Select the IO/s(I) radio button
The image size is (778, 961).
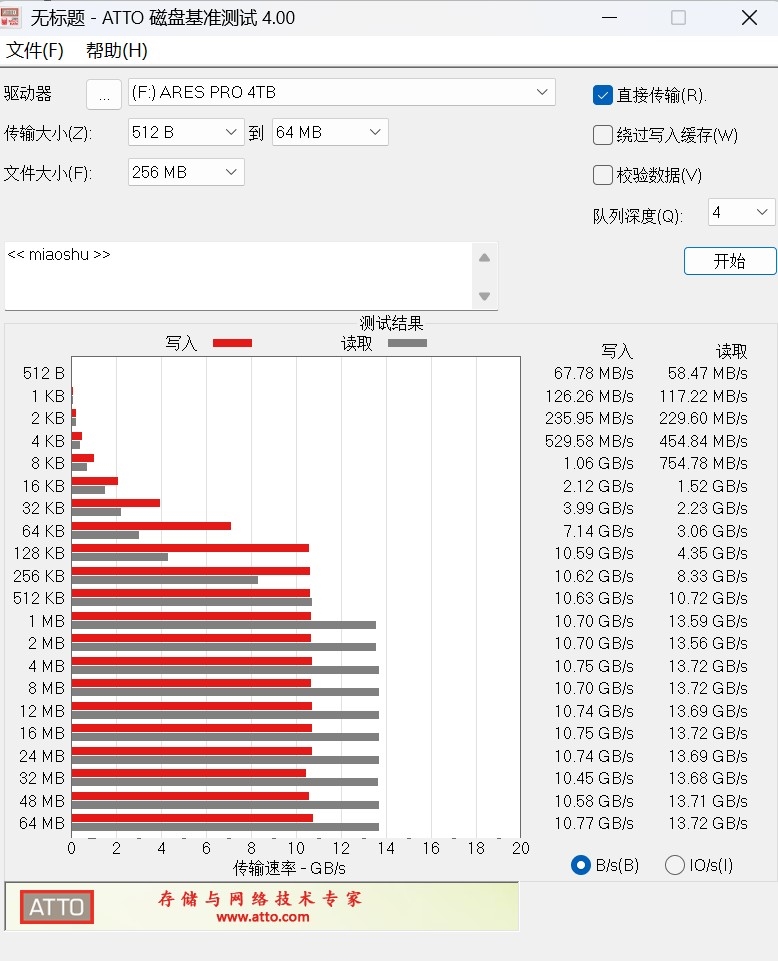(674, 865)
